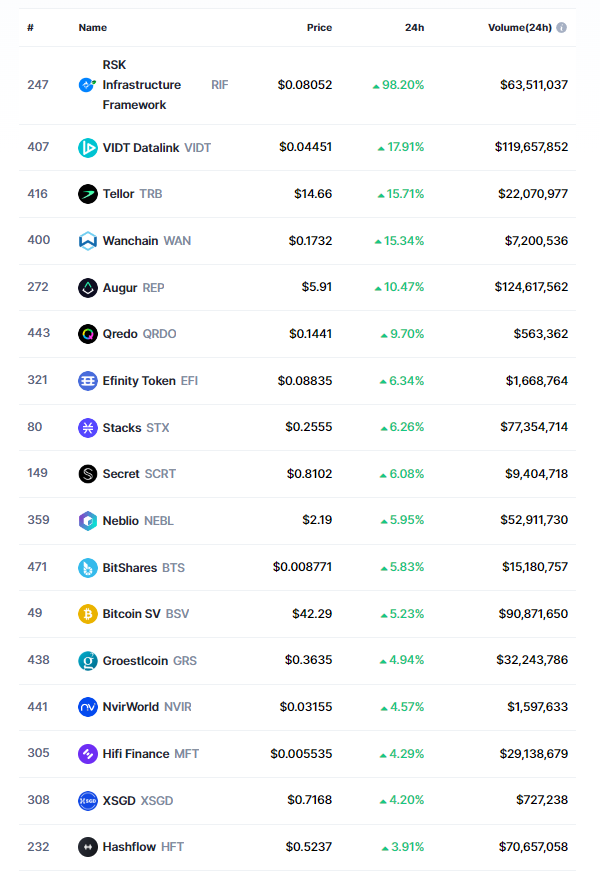Click the Qredo logo icon
600x882 pixels.
coord(88,334)
